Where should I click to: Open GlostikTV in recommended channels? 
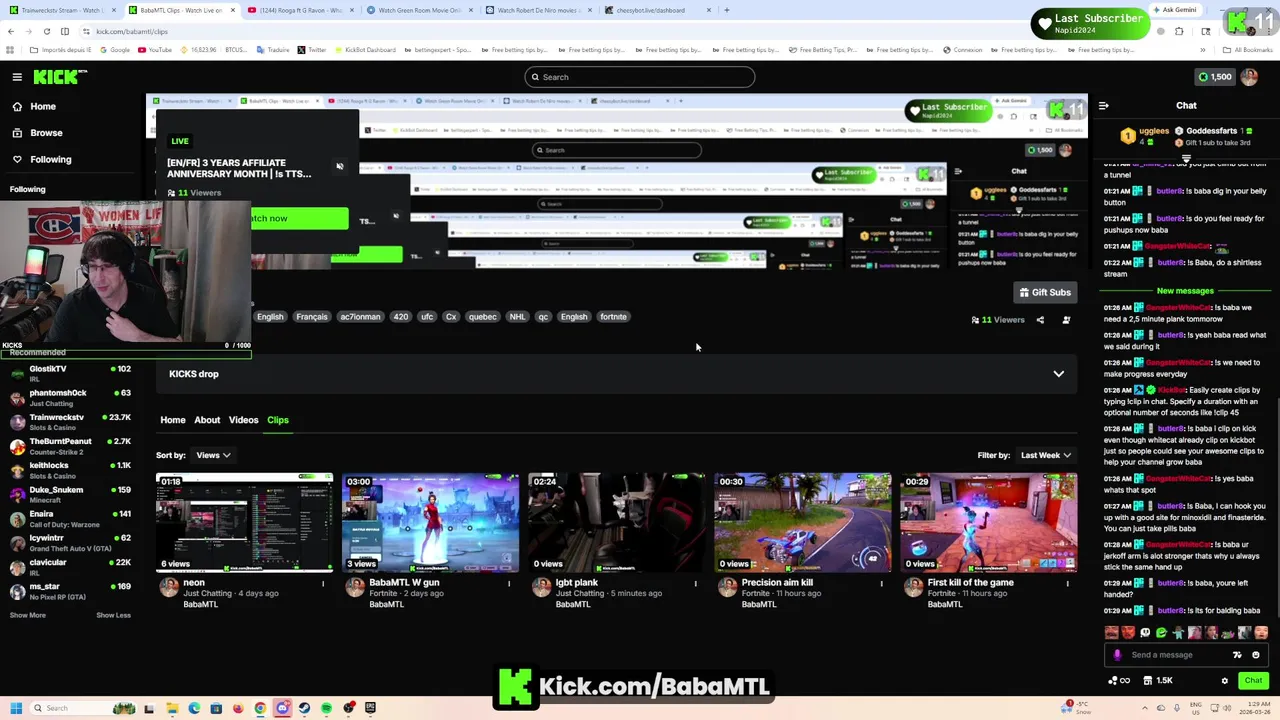click(70, 373)
